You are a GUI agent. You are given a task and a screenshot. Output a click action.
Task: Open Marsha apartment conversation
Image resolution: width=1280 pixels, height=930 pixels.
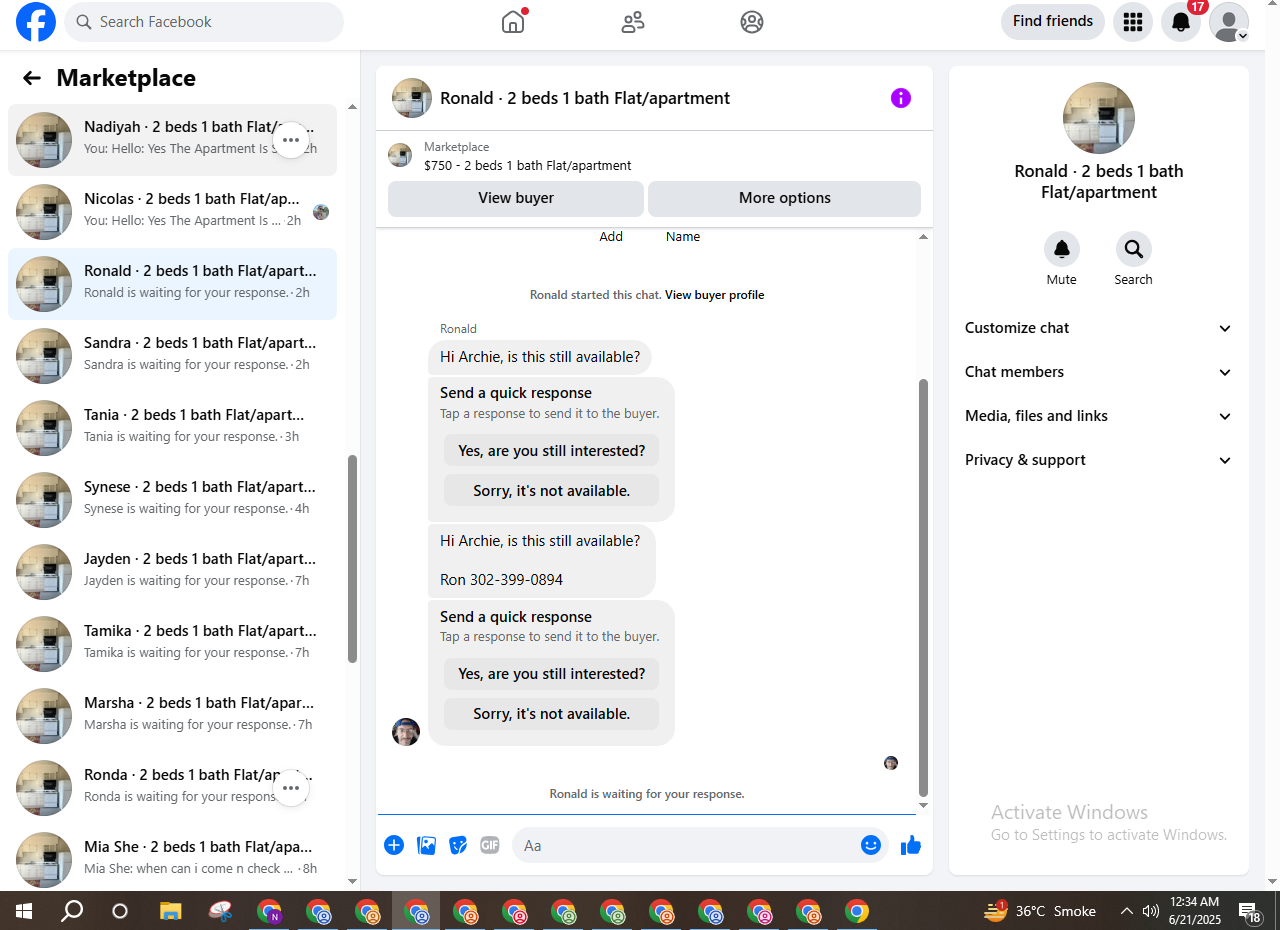pos(172,716)
